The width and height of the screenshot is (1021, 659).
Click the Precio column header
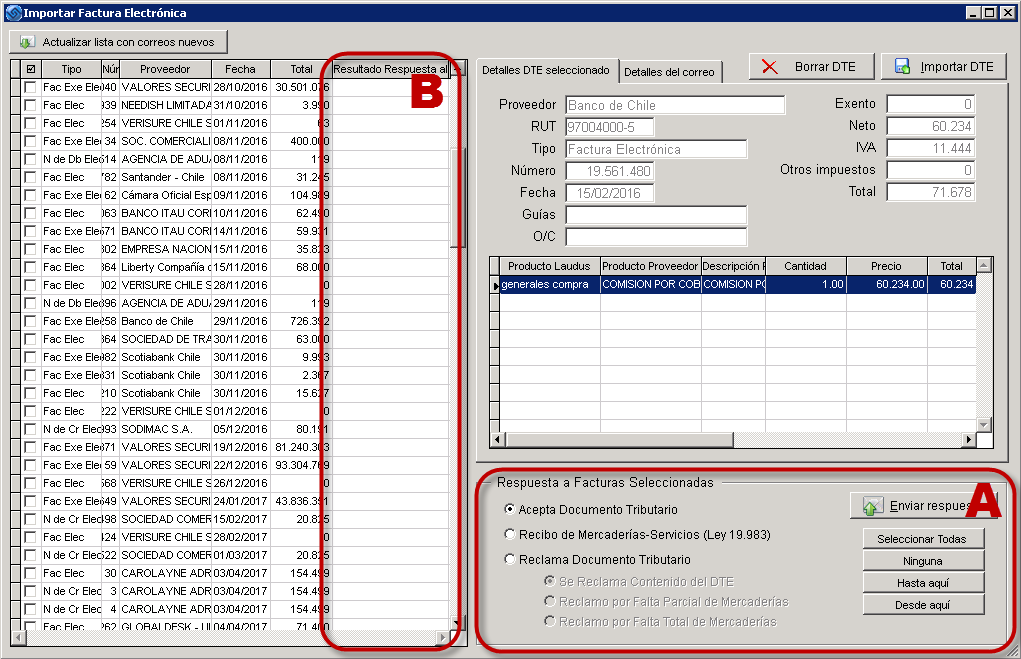point(886,266)
